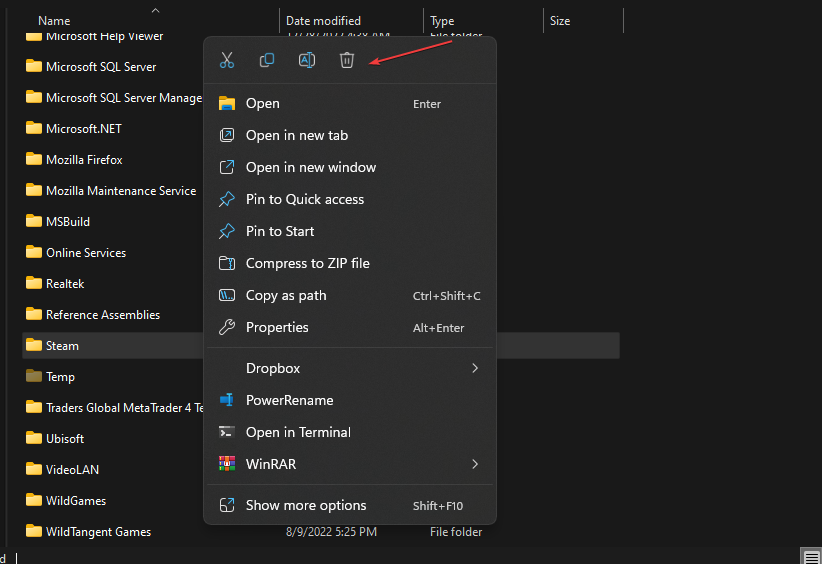The height and width of the screenshot is (564, 822).
Task: Select Pin to Quick access
Action: pyautogui.click(x=350, y=200)
